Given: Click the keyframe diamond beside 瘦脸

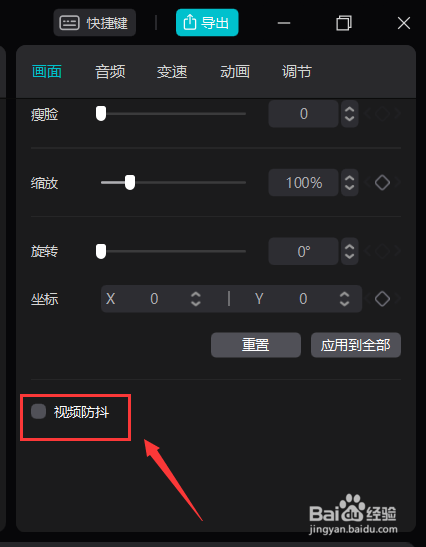Looking at the screenshot, I should point(382,114).
